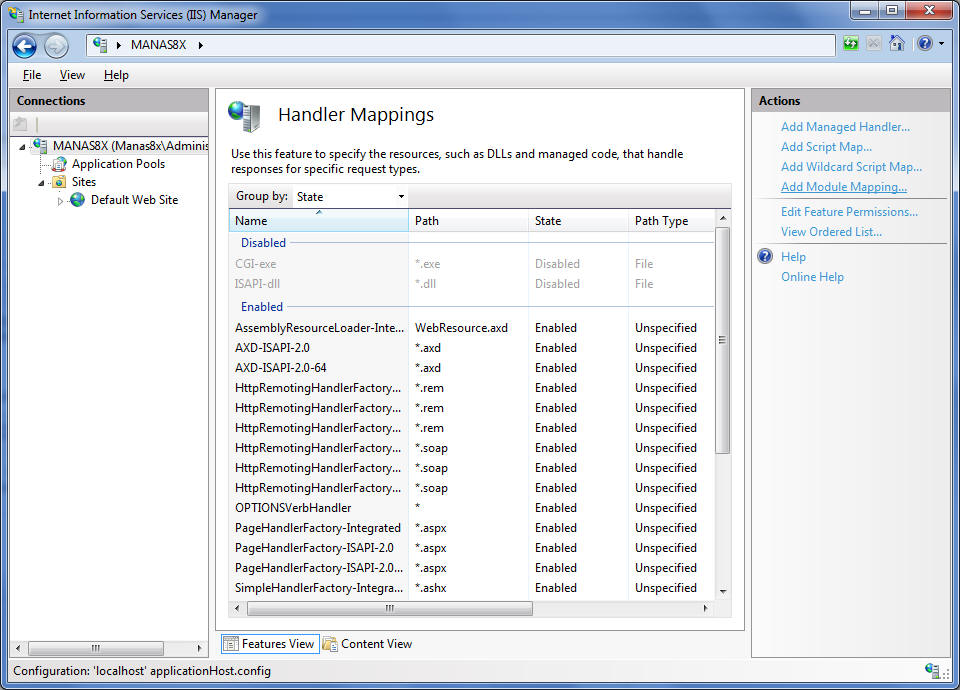Screen dimensions: 960x690
Task: Click the handler list scroll-down arrow
Action: coord(722,591)
